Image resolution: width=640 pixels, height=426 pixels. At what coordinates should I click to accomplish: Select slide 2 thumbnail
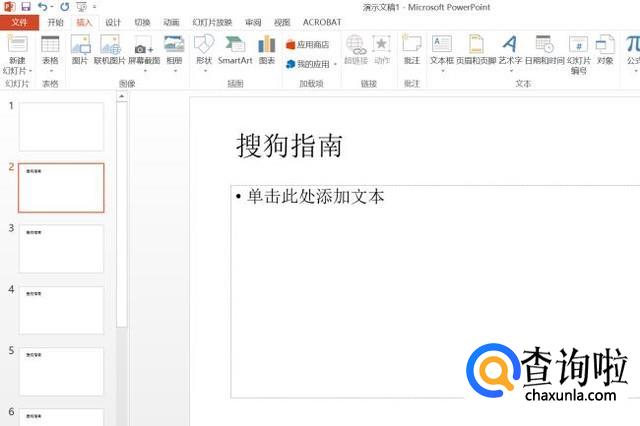[x=61, y=188]
